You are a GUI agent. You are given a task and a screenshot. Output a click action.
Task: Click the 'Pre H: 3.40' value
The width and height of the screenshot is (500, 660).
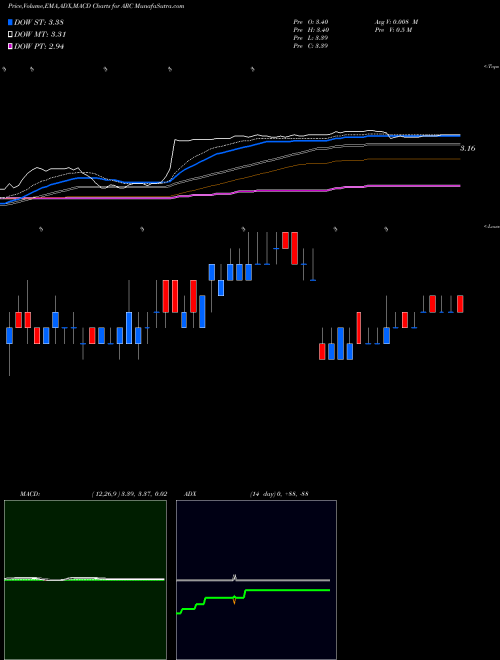tap(311, 30)
